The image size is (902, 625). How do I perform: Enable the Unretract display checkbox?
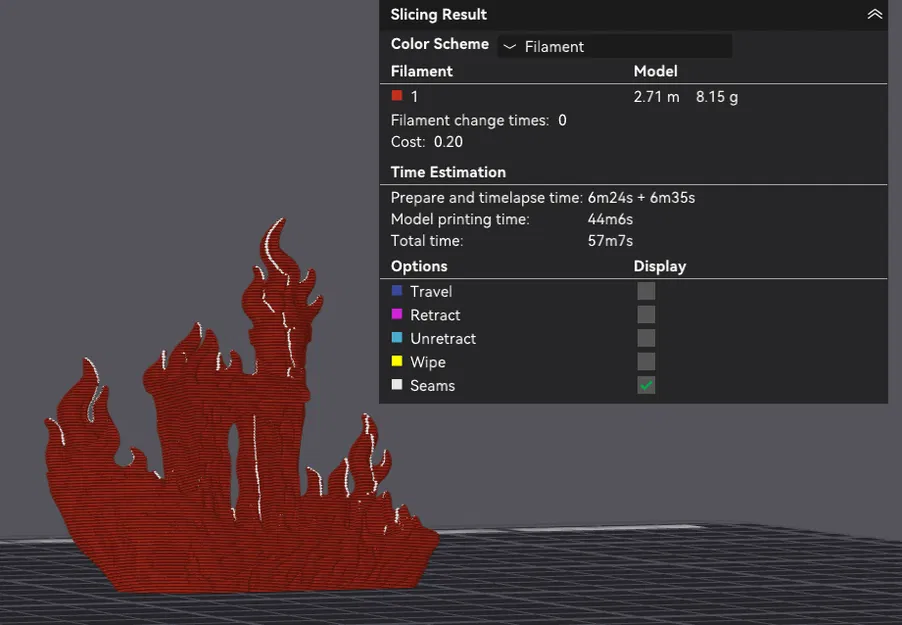(x=645, y=337)
